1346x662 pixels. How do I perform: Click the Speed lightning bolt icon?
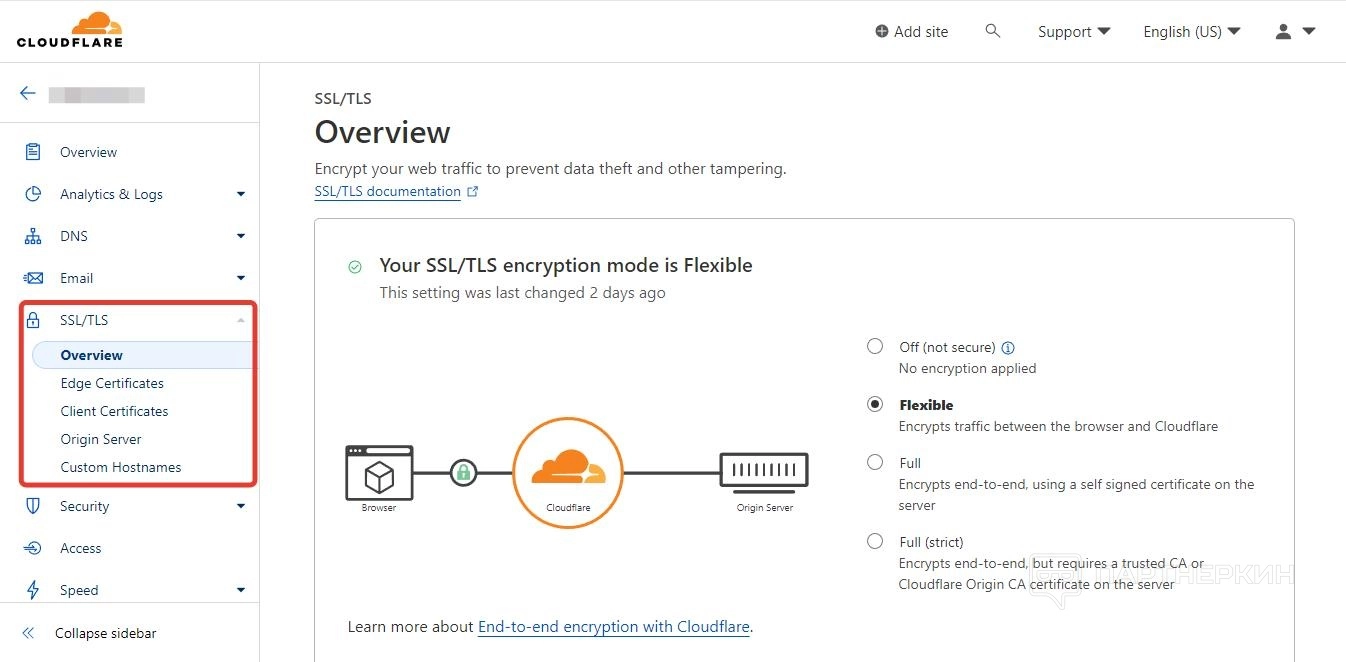click(33, 590)
